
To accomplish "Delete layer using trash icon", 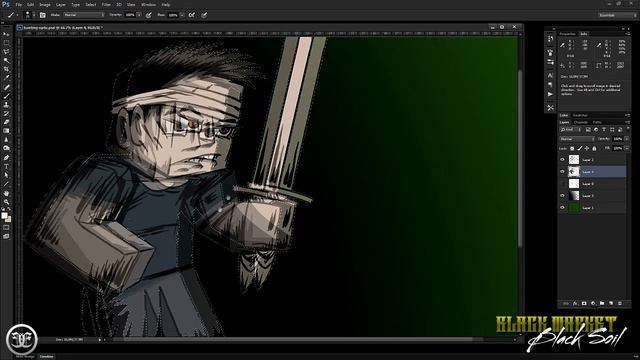I will coord(620,303).
